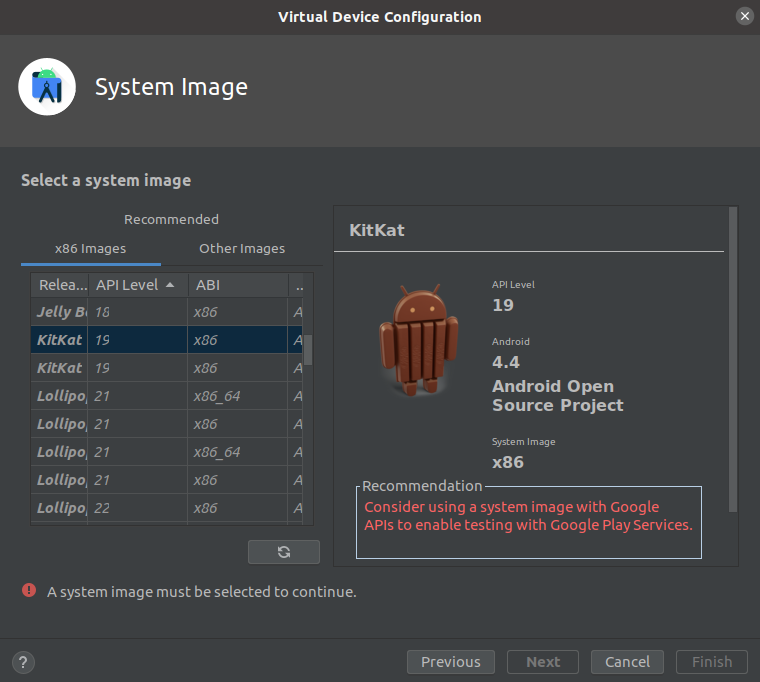Select the first Lollipop 21 x86_64 row
The image size is (760, 682).
tap(167, 396)
